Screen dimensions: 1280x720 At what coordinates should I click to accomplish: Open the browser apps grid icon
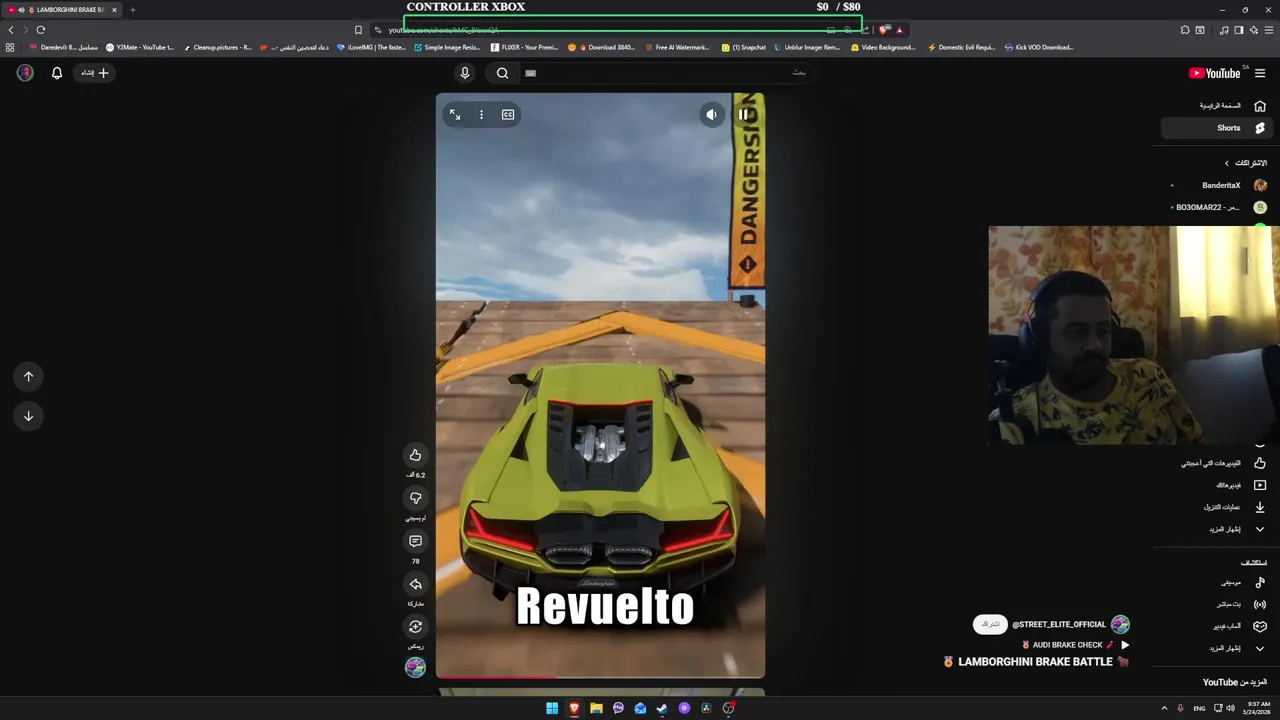tap(10, 47)
